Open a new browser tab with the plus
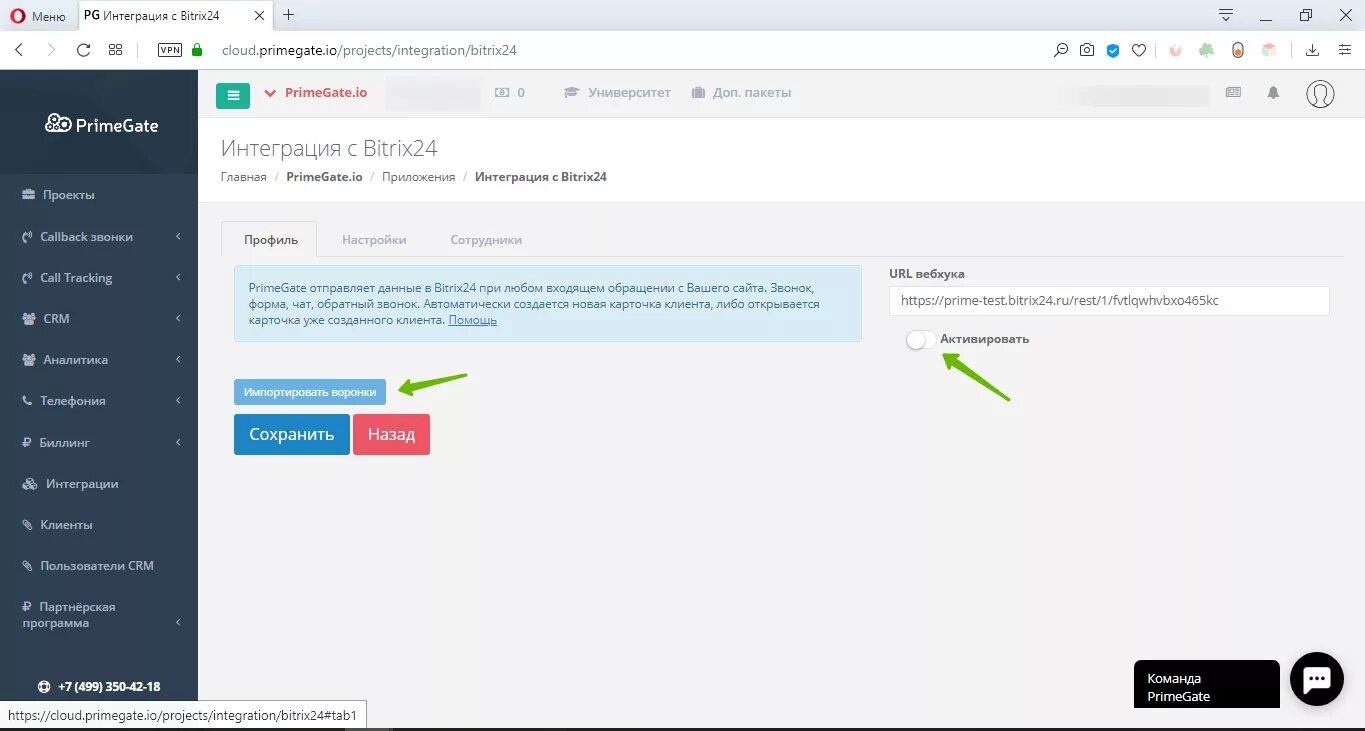The image size is (1365, 731). [x=289, y=15]
